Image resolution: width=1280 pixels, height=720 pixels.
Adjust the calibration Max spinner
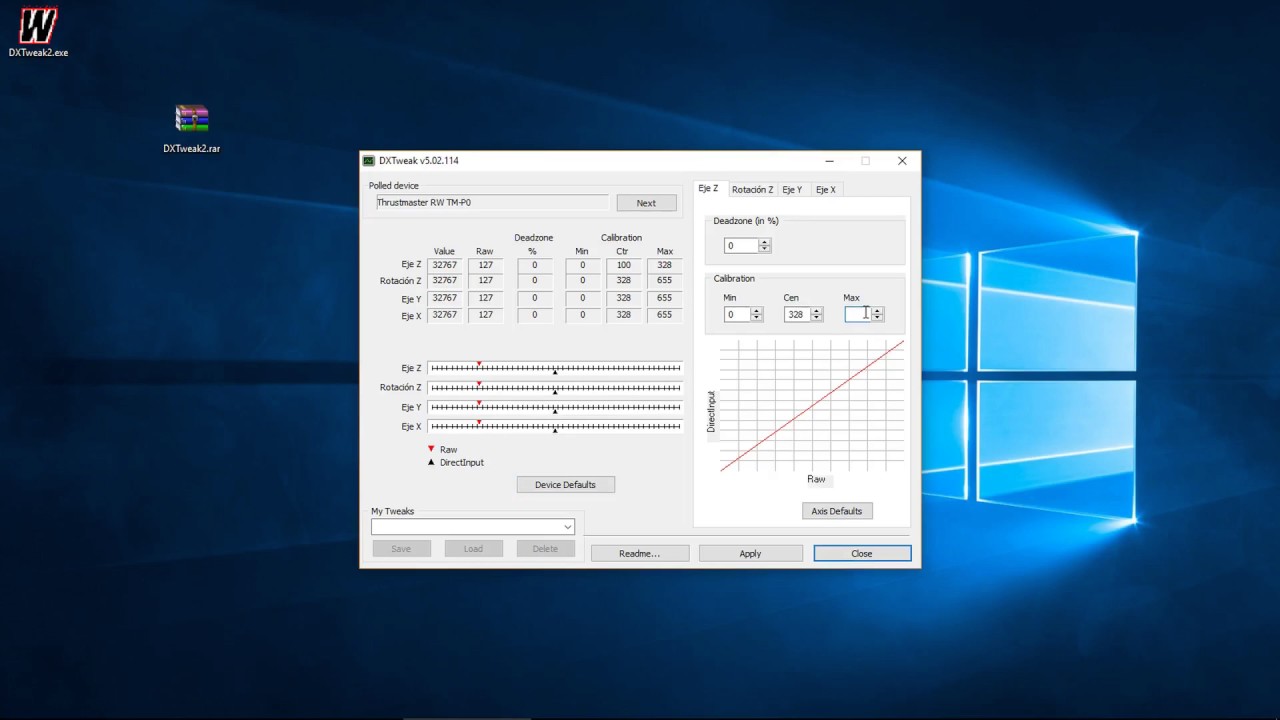click(877, 314)
